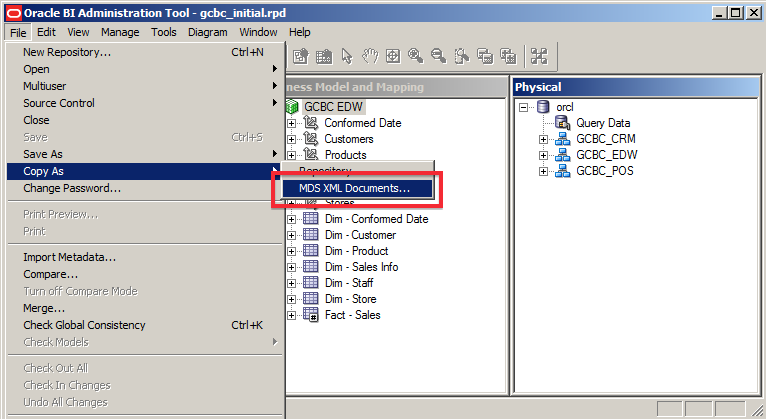The width and height of the screenshot is (766, 419).
Task: Open the Source Control submenu
Action: coord(145,103)
